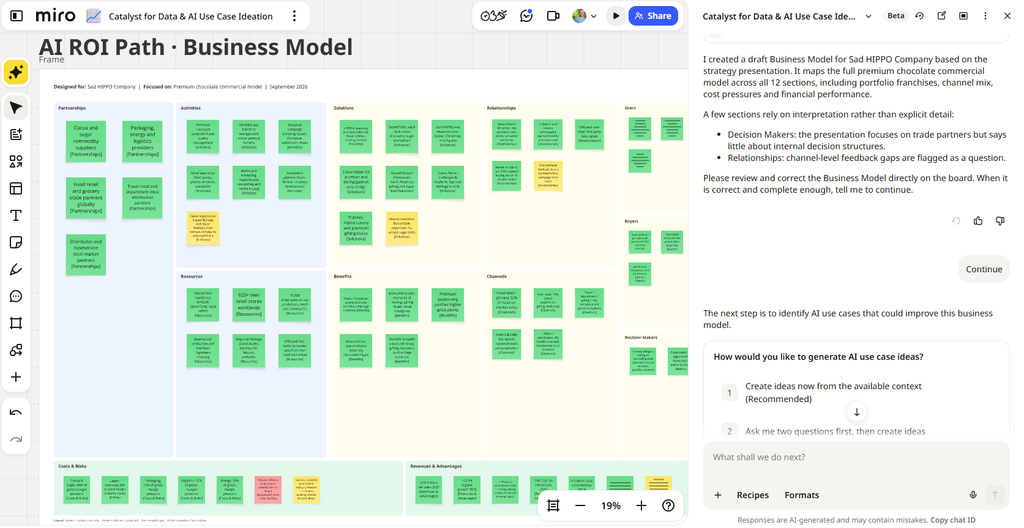Image resolution: width=1024 pixels, height=528 pixels.
Task: Select the sticky note tool
Action: [16, 242]
